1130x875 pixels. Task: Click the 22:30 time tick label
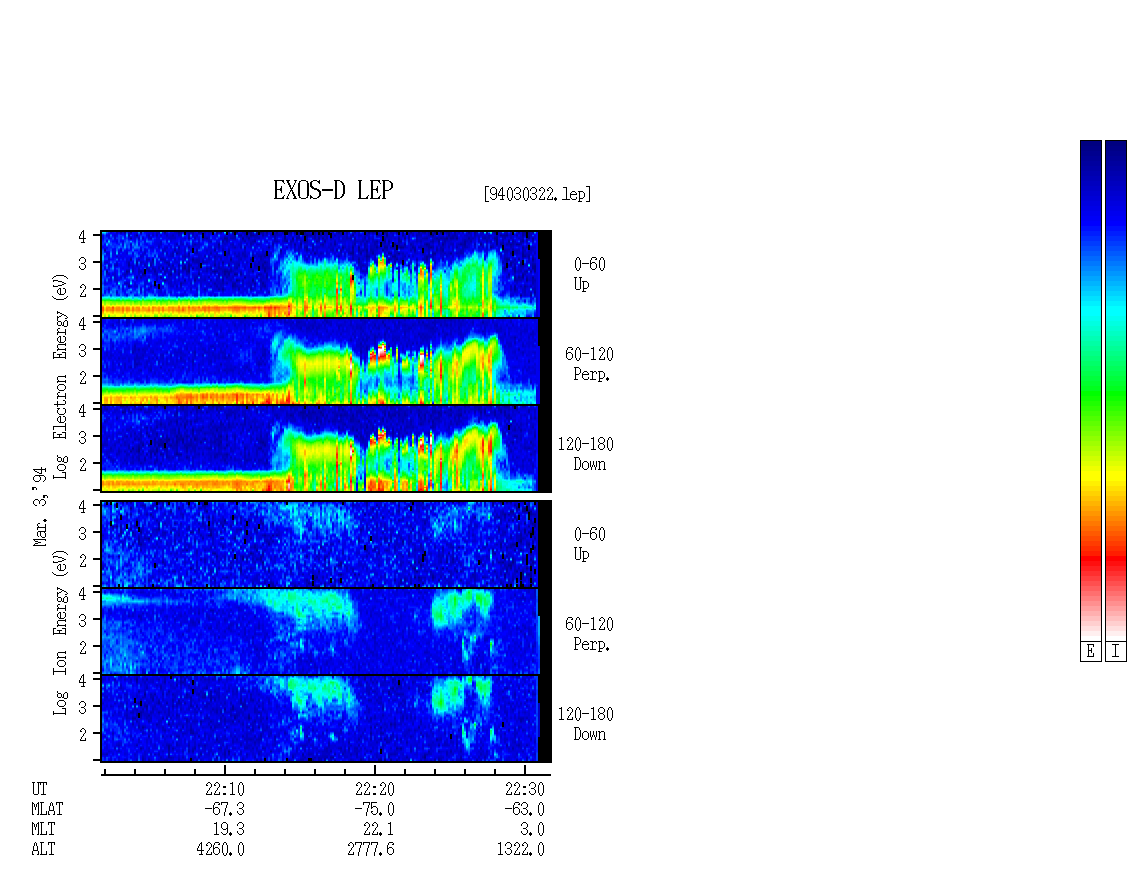[x=525, y=789]
